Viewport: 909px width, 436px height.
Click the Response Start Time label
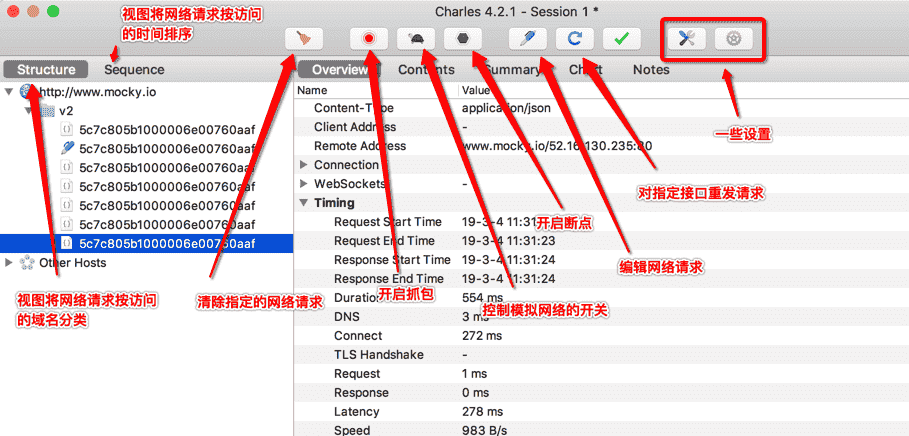pos(392,260)
